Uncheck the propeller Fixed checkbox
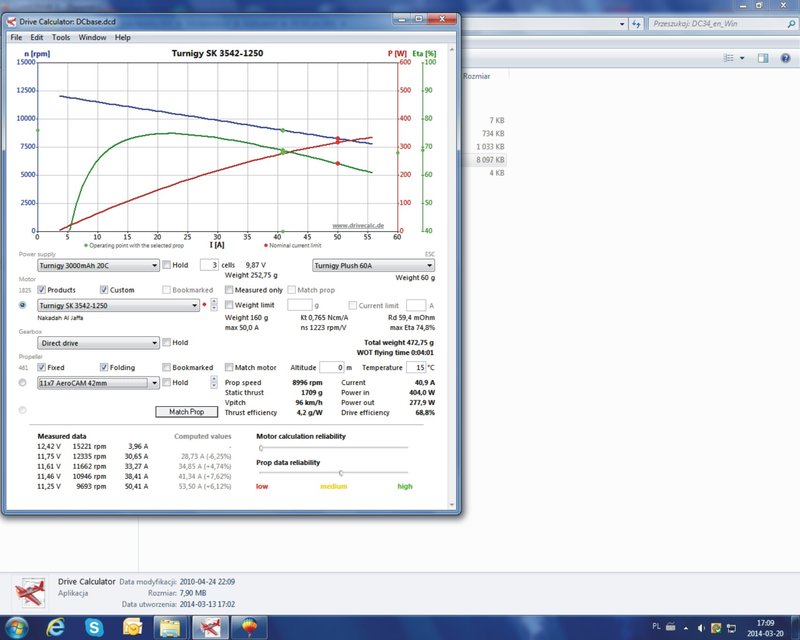 41,367
